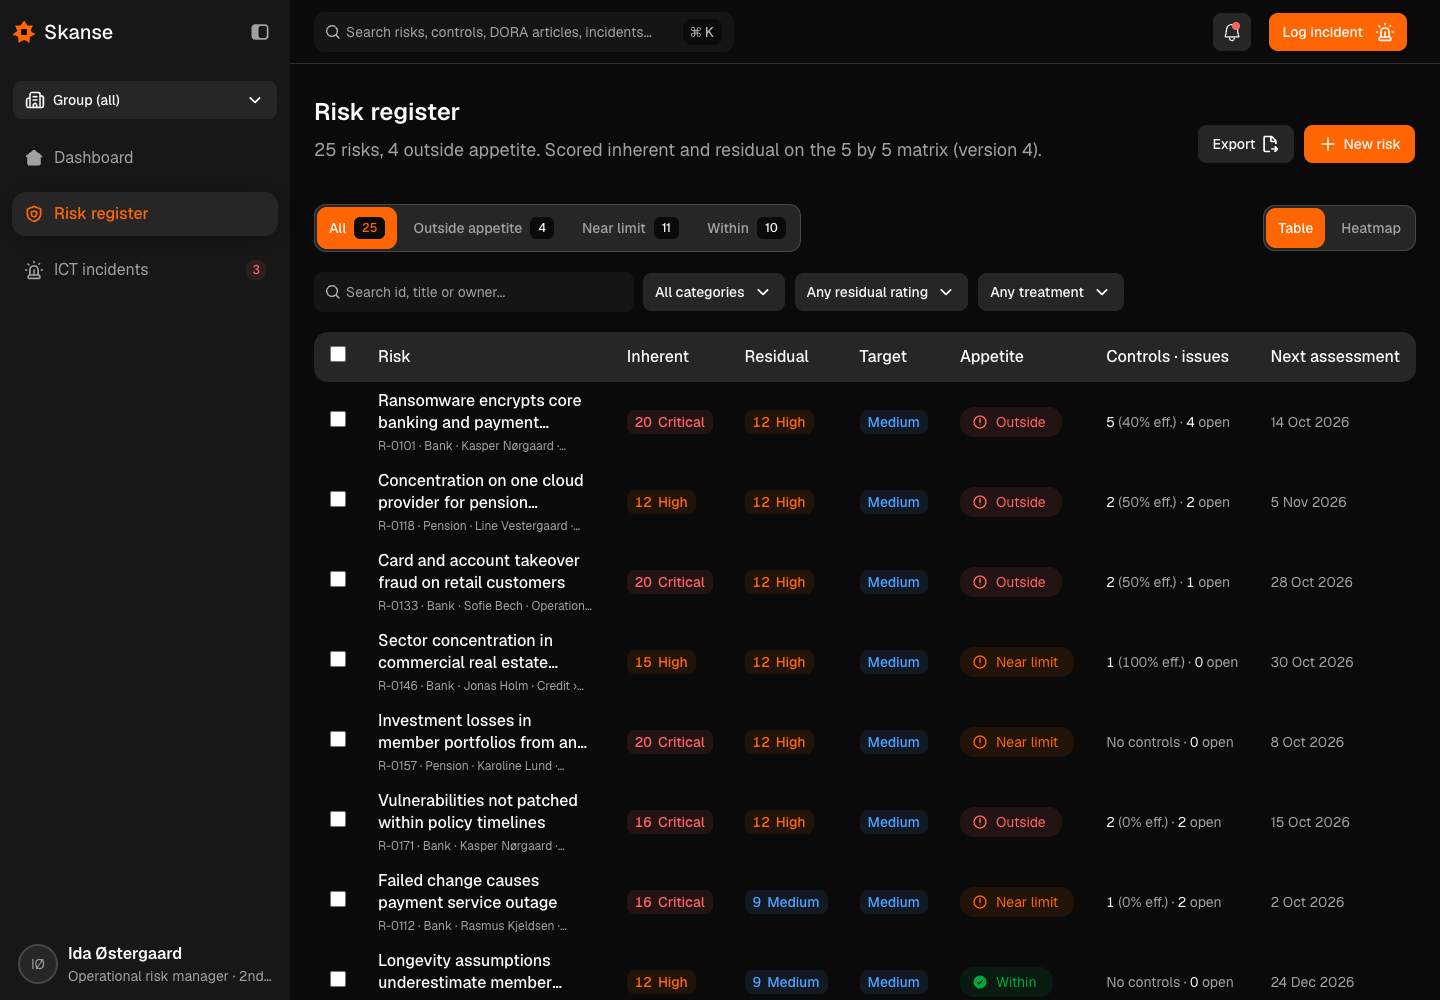The height and width of the screenshot is (1000, 1440).
Task: Select the Within filter tab
Action: point(746,228)
